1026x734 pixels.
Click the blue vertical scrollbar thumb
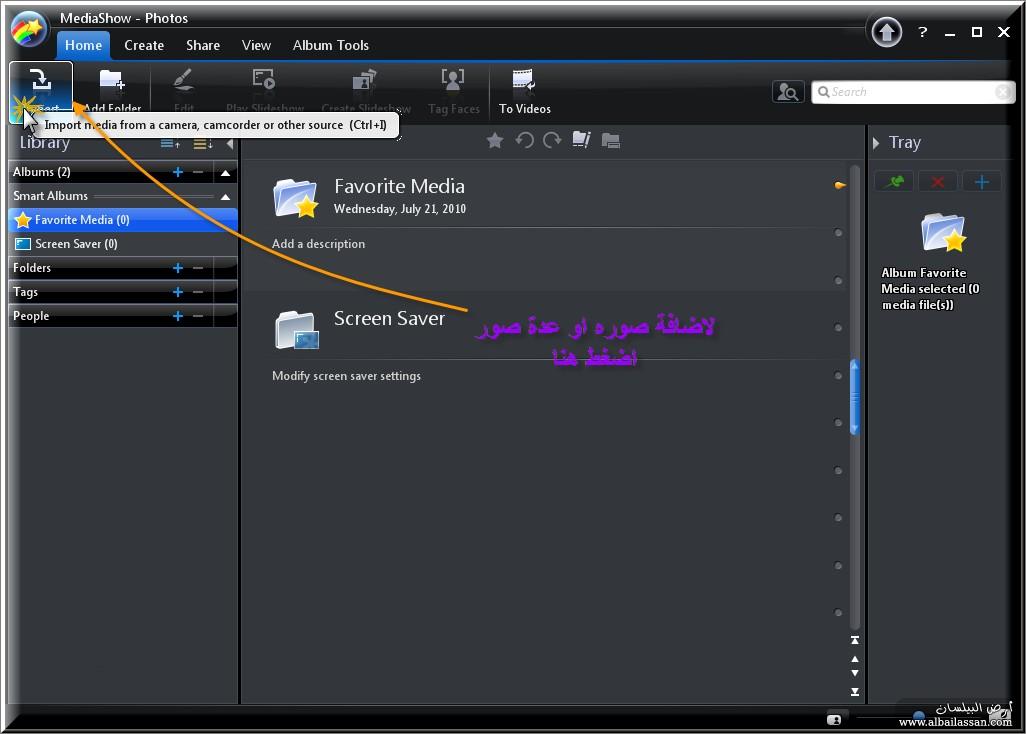point(854,397)
